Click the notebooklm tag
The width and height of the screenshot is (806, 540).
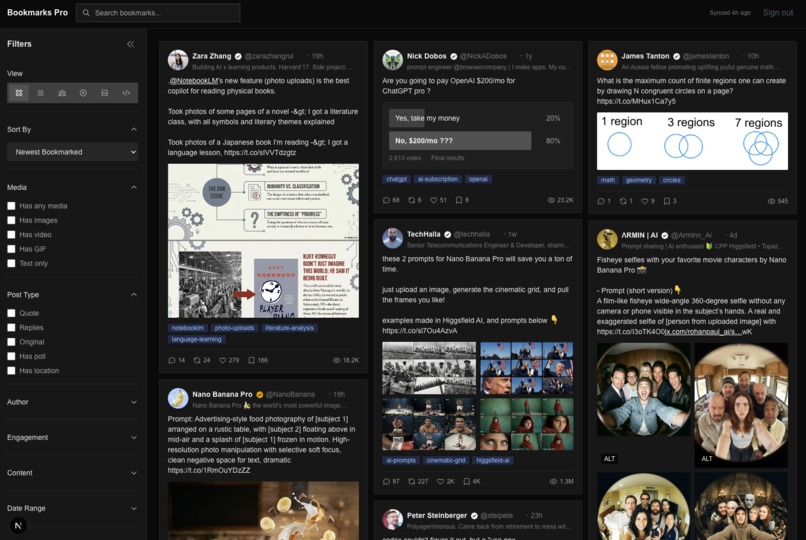tap(188, 328)
